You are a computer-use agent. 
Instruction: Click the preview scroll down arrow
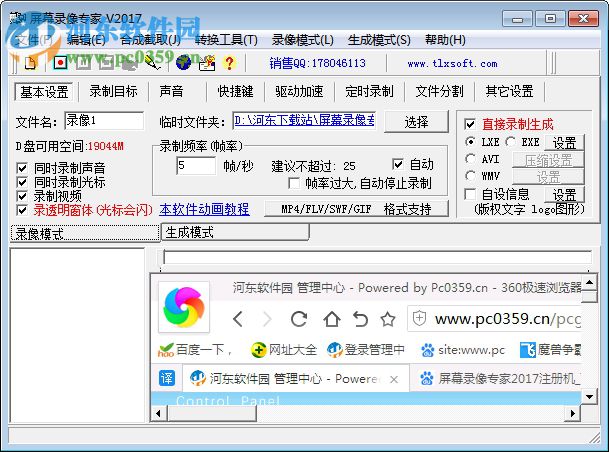[x=590, y=397]
